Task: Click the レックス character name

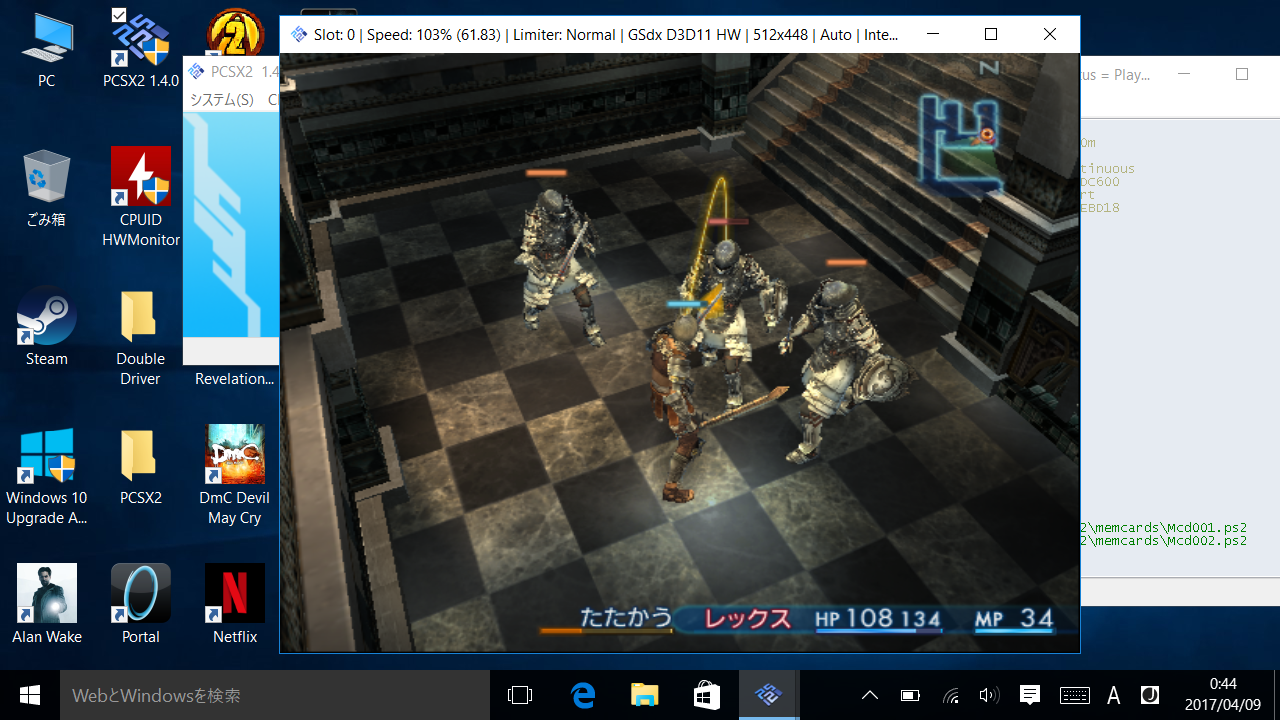Action: point(747,619)
